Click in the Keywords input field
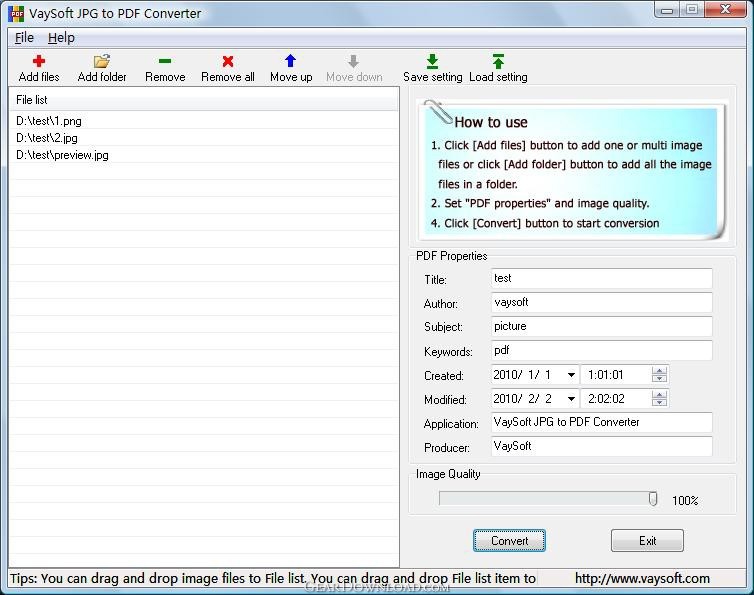 tap(602, 351)
